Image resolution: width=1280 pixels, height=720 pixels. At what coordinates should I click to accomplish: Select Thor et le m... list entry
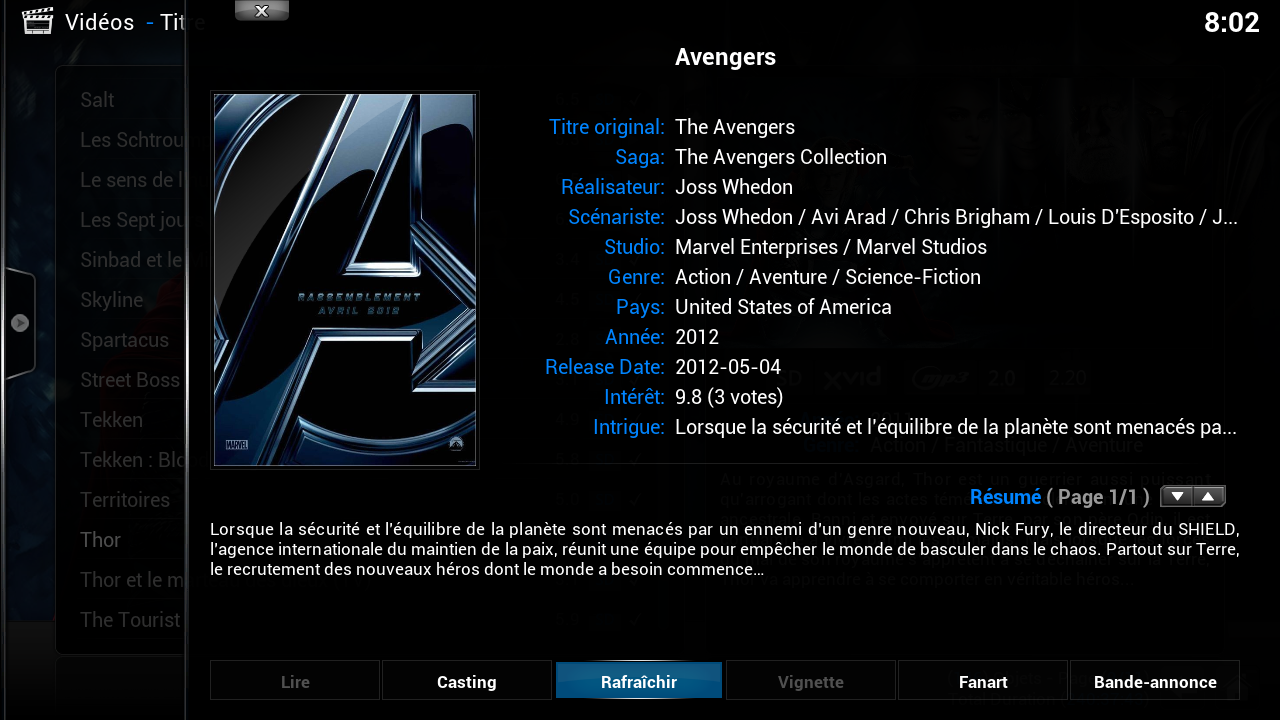pyautogui.click(x=132, y=580)
